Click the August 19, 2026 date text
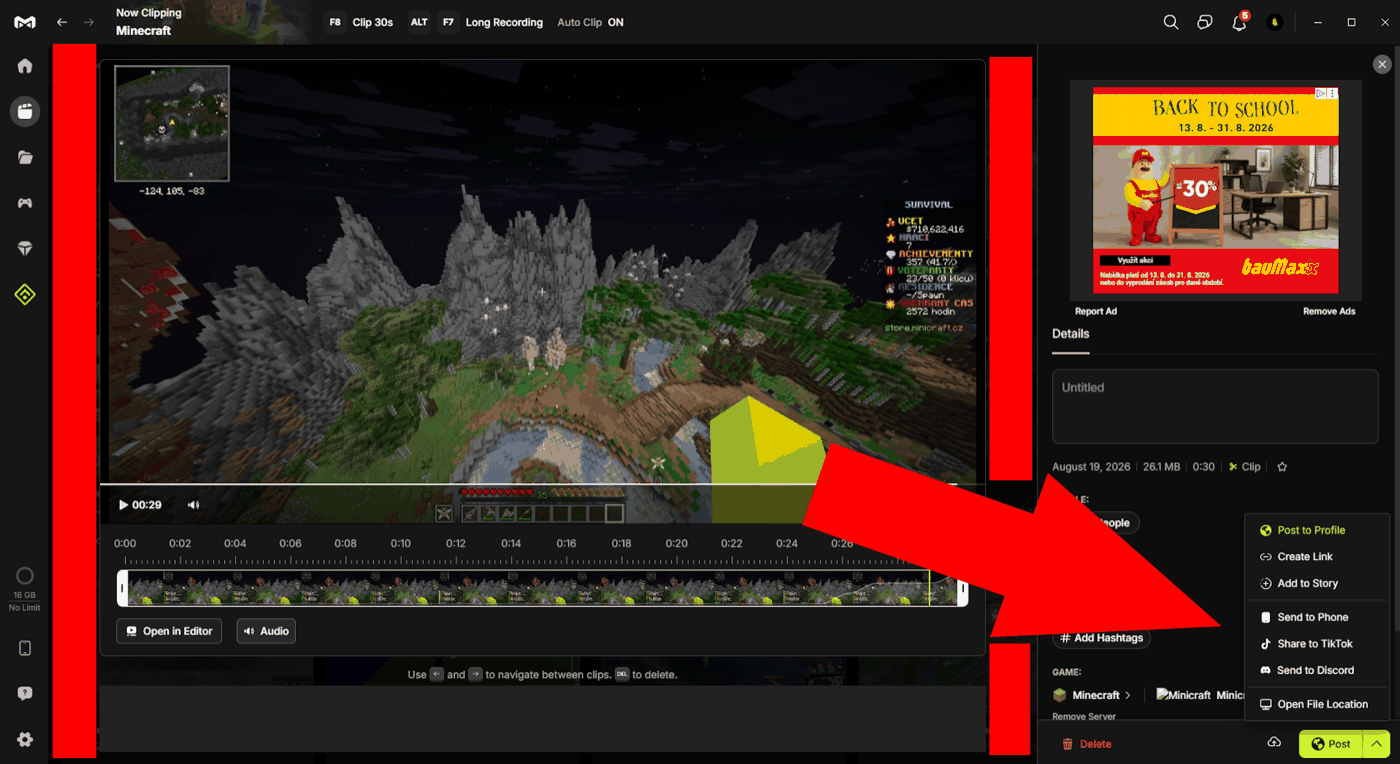 1093,467
